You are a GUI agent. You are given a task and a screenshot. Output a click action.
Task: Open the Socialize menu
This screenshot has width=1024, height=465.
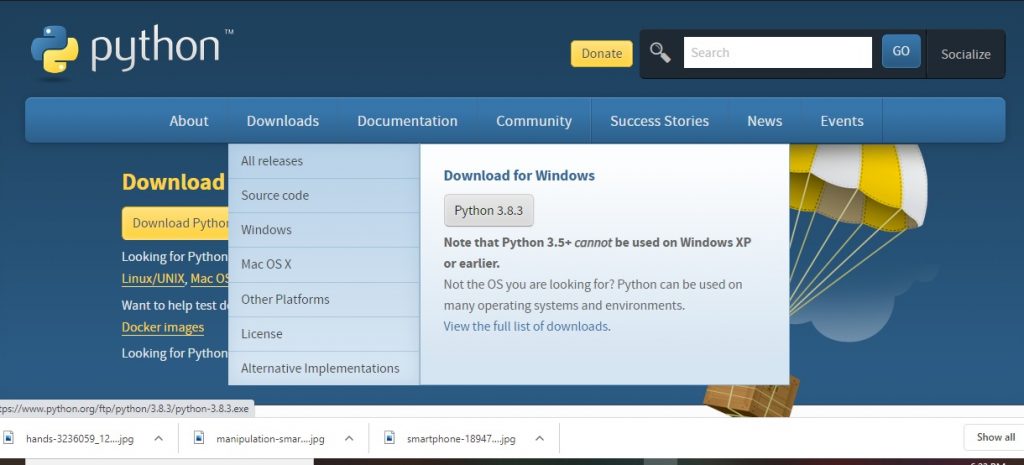point(965,54)
